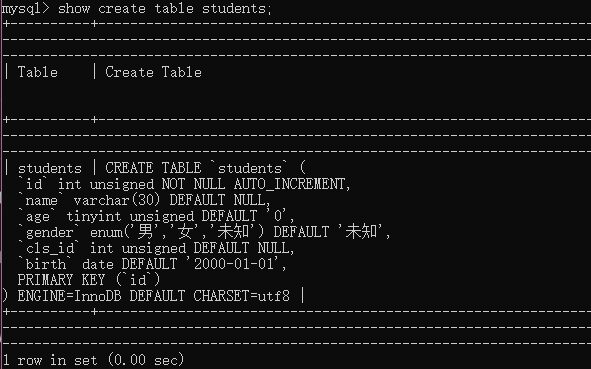
Task: Click the 'Table' column header
Action: pos(38,72)
